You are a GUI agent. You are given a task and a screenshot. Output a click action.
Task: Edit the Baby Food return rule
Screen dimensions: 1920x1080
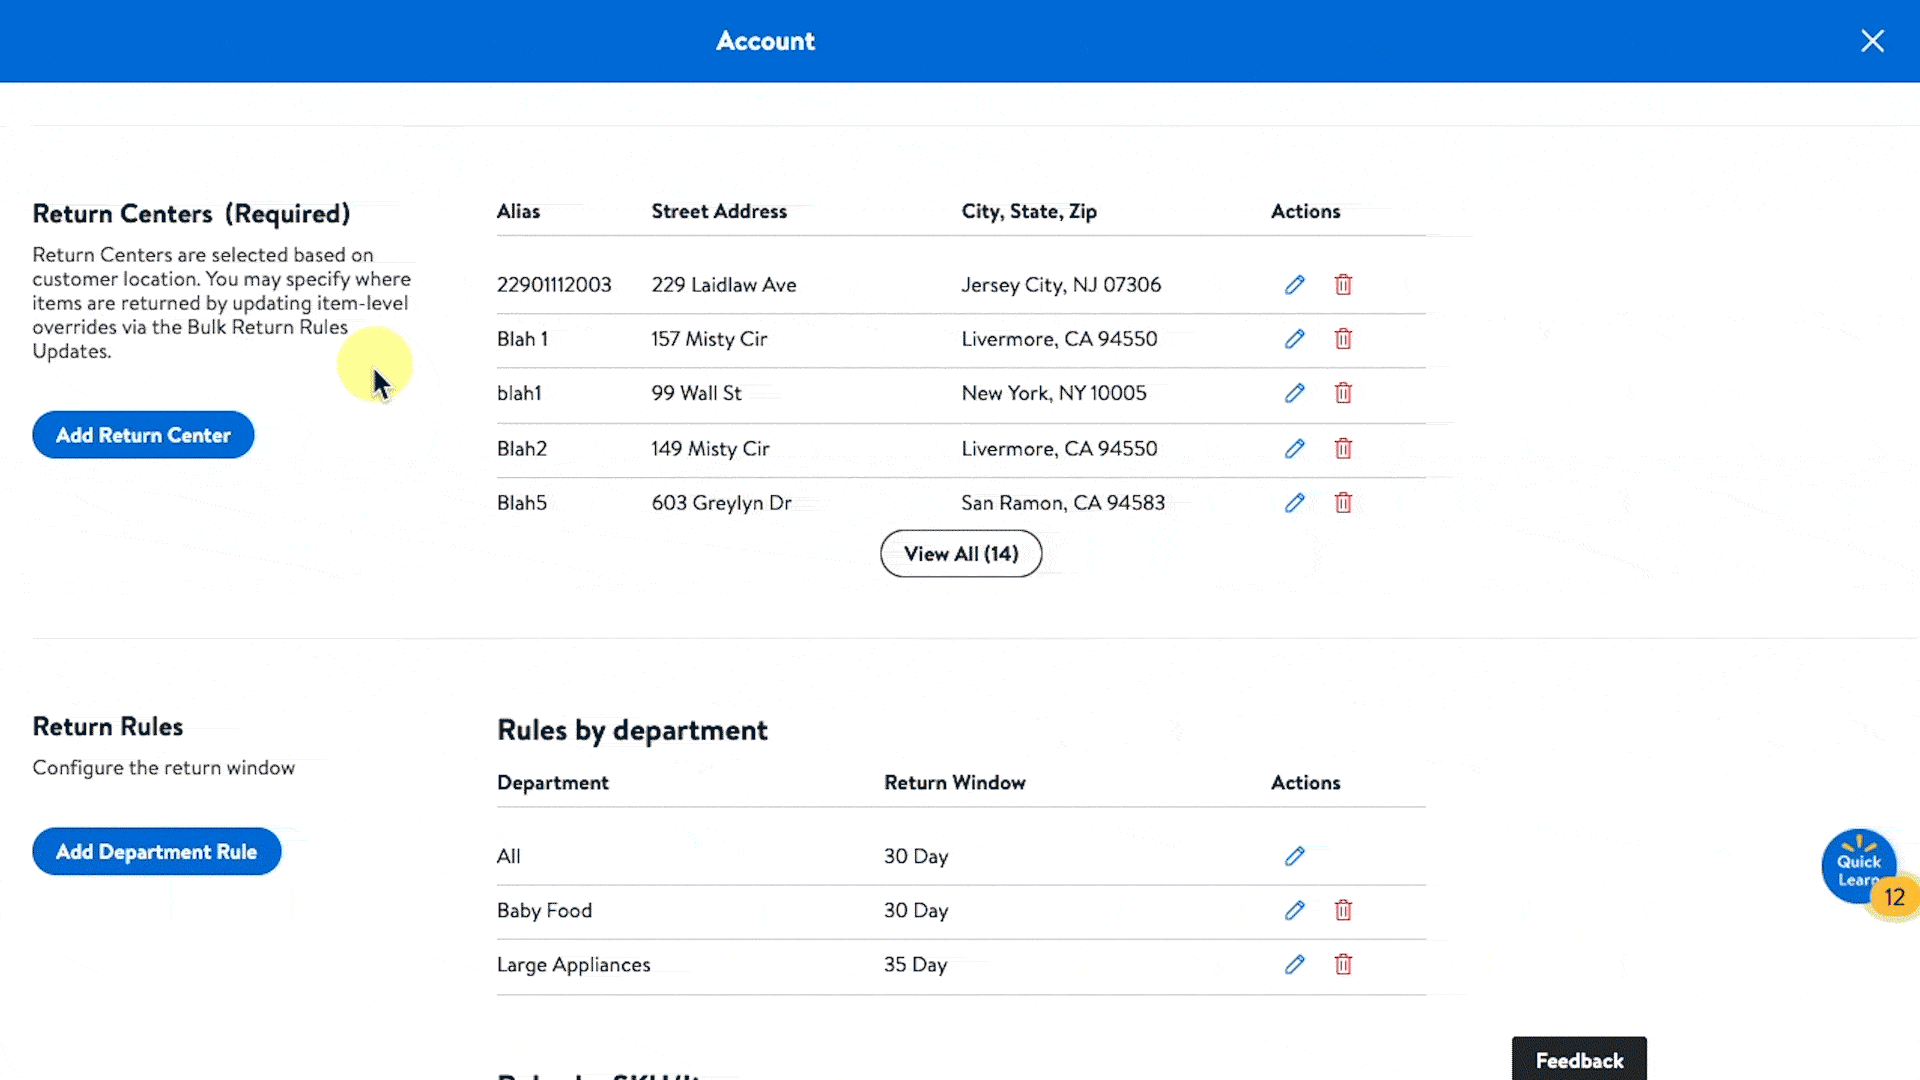click(1294, 910)
